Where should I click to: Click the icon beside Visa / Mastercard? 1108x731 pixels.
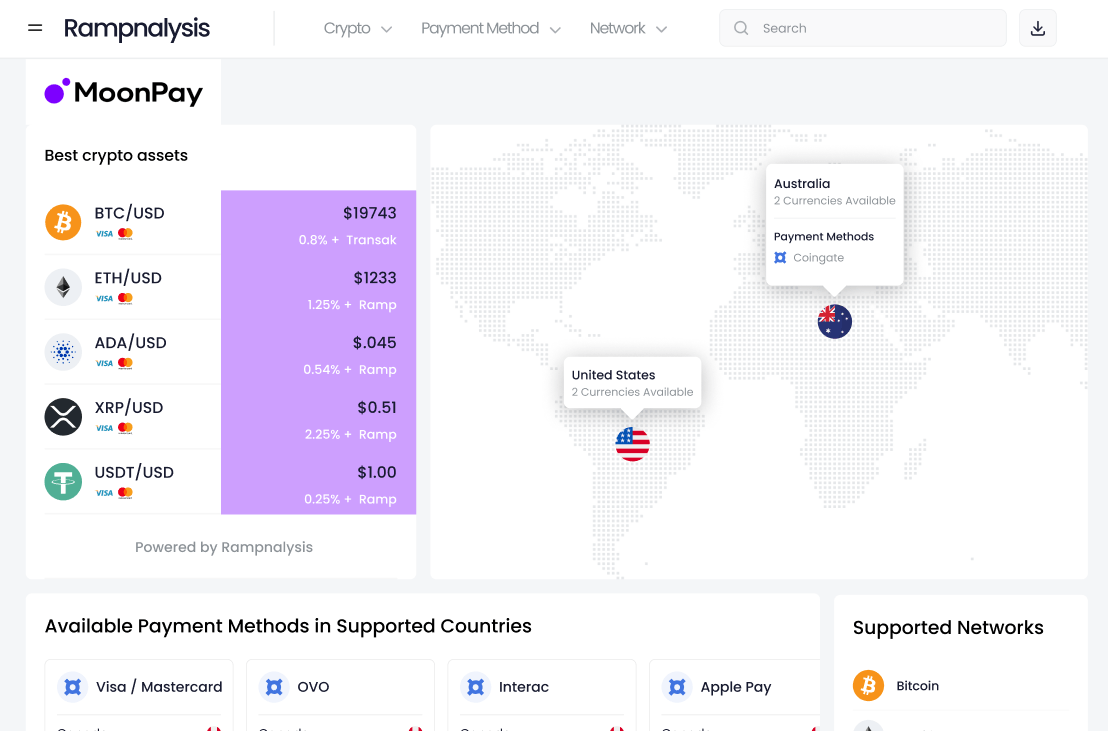pos(73,687)
